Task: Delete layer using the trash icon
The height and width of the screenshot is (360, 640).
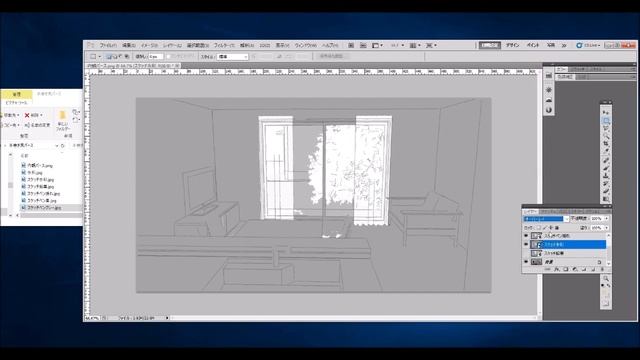Action: [602, 269]
